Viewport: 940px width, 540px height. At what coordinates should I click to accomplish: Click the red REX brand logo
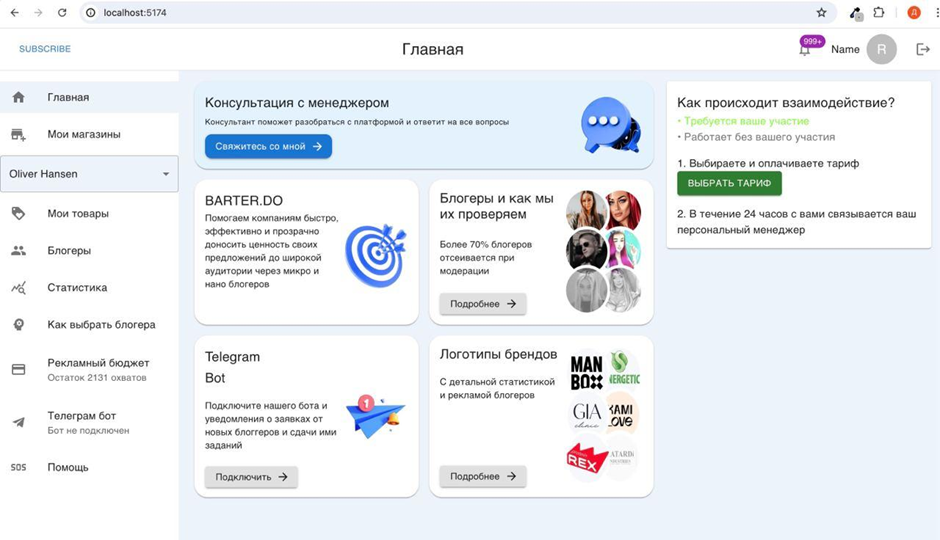(586, 460)
